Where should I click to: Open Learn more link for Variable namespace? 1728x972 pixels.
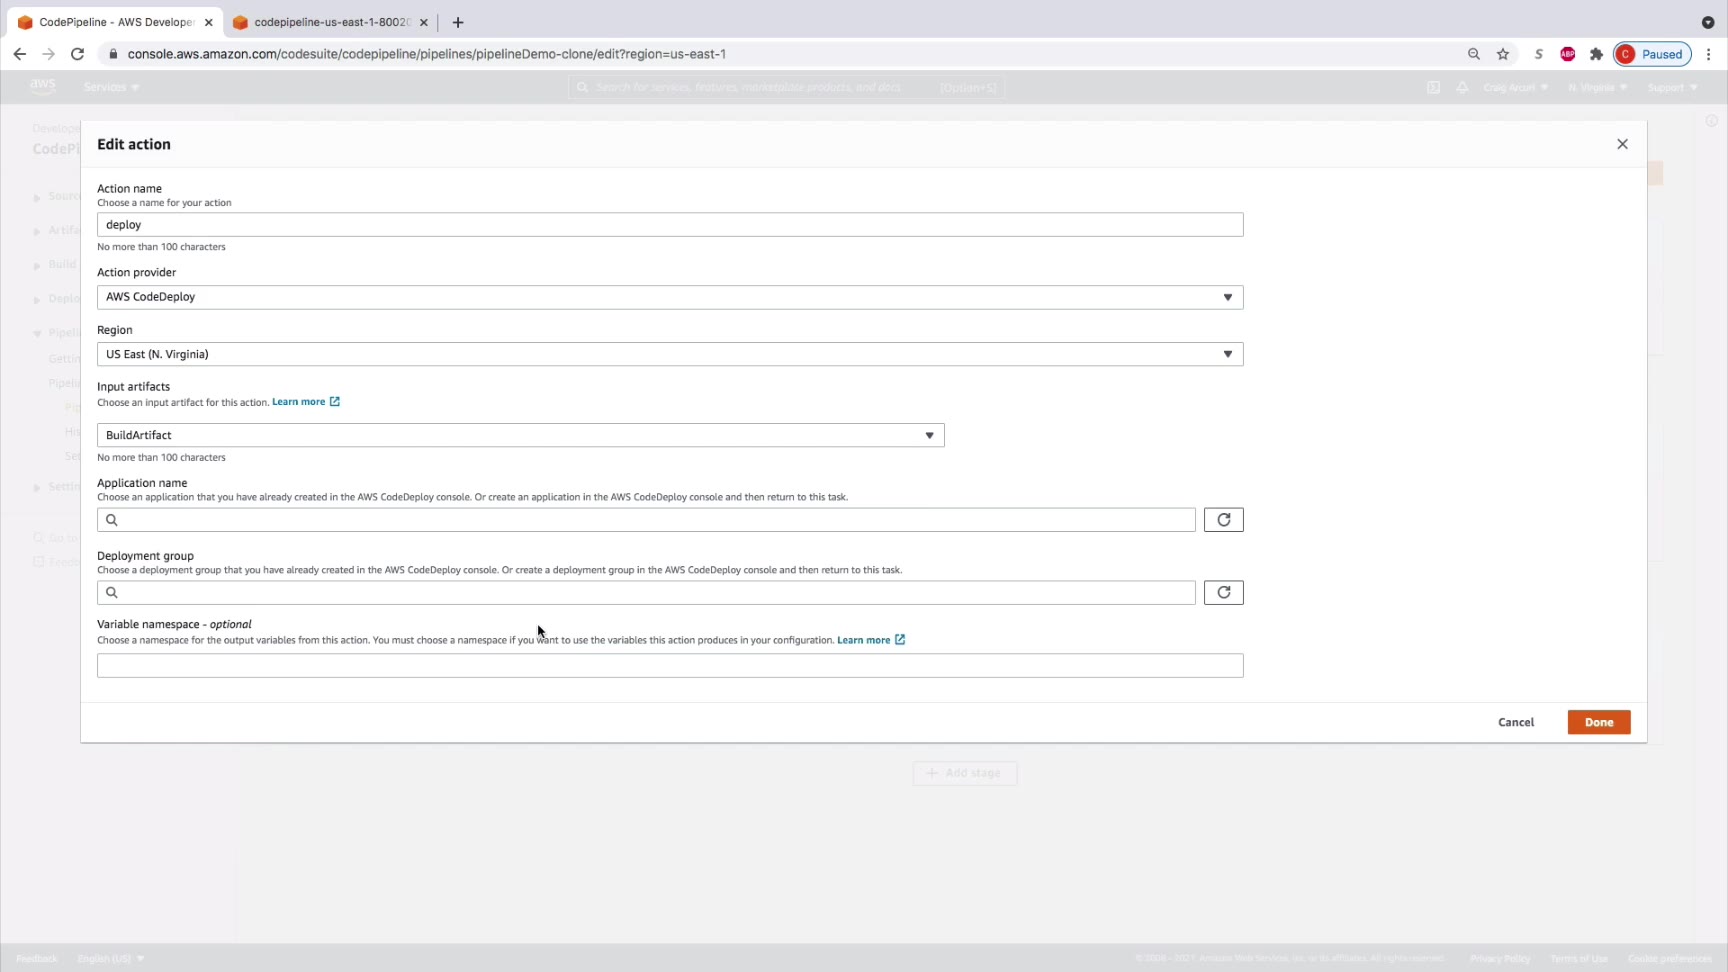[x=871, y=640]
